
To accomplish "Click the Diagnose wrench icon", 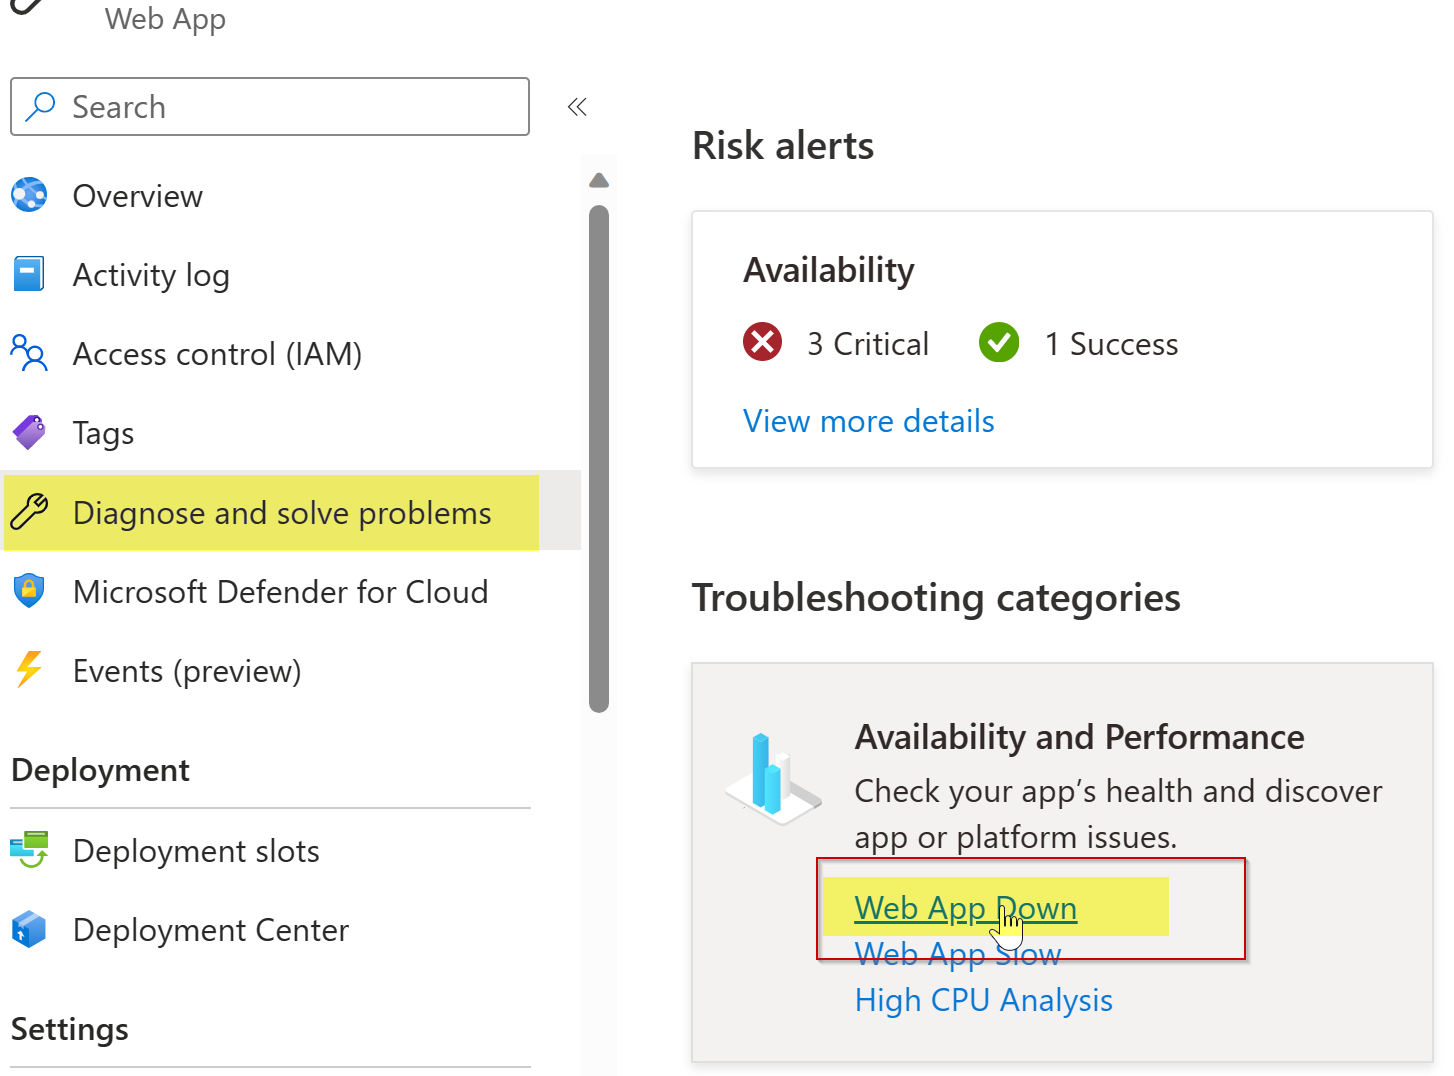I will 29,511.
